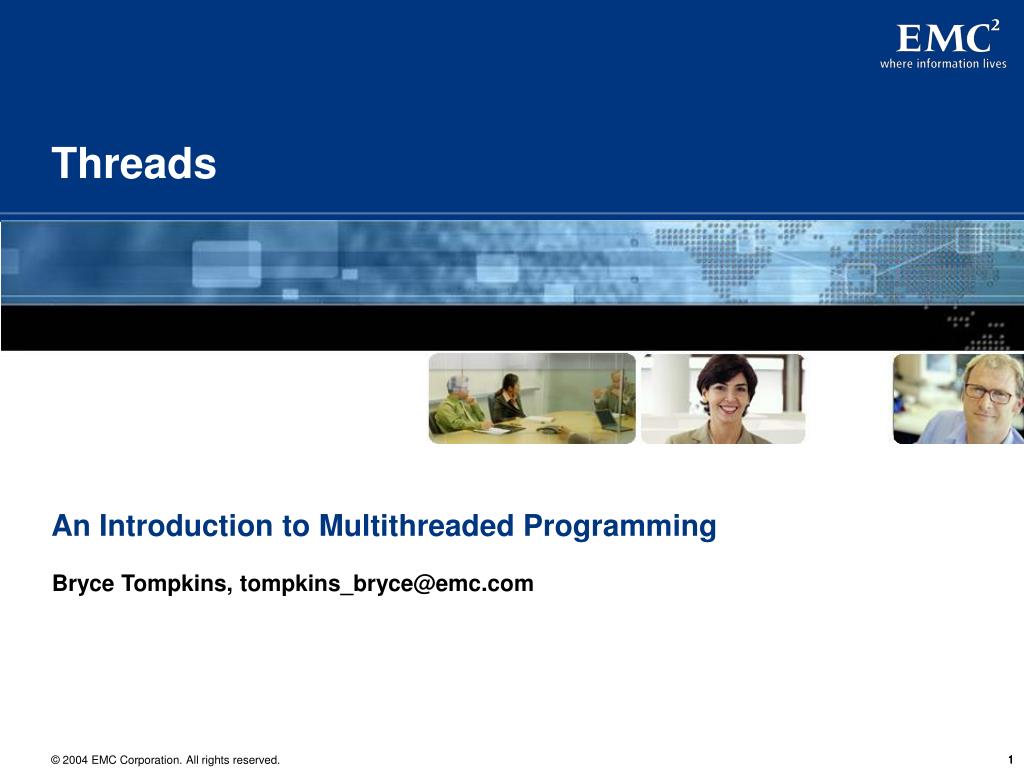Click the EMC² logo
Image resolution: width=1024 pixels, height=768 pixels.
coord(948,37)
